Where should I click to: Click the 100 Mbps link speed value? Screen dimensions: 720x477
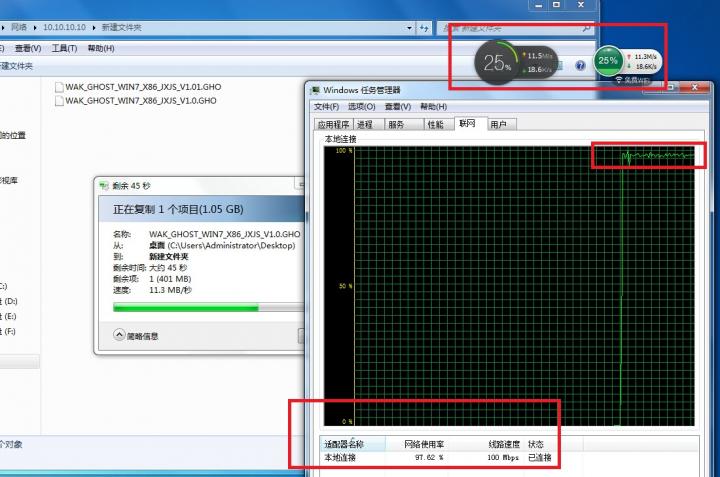[x=503, y=458]
